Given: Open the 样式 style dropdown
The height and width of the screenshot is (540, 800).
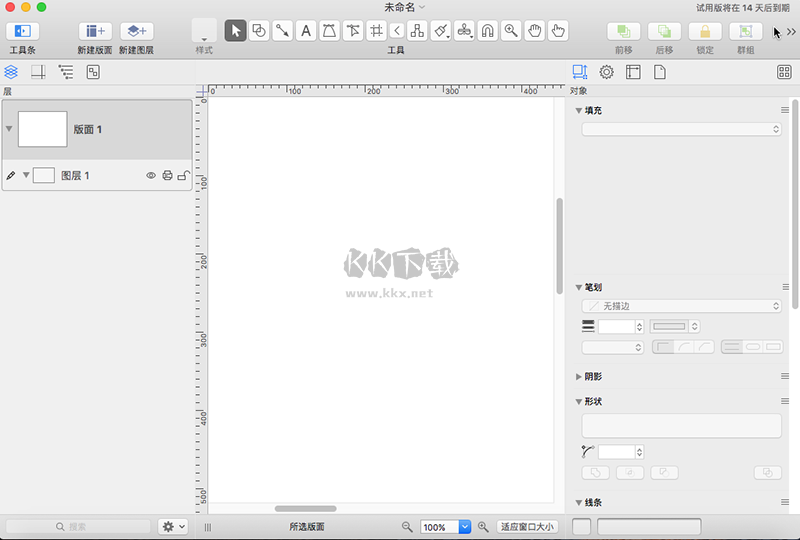Looking at the screenshot, I should (x=204, y=31).
